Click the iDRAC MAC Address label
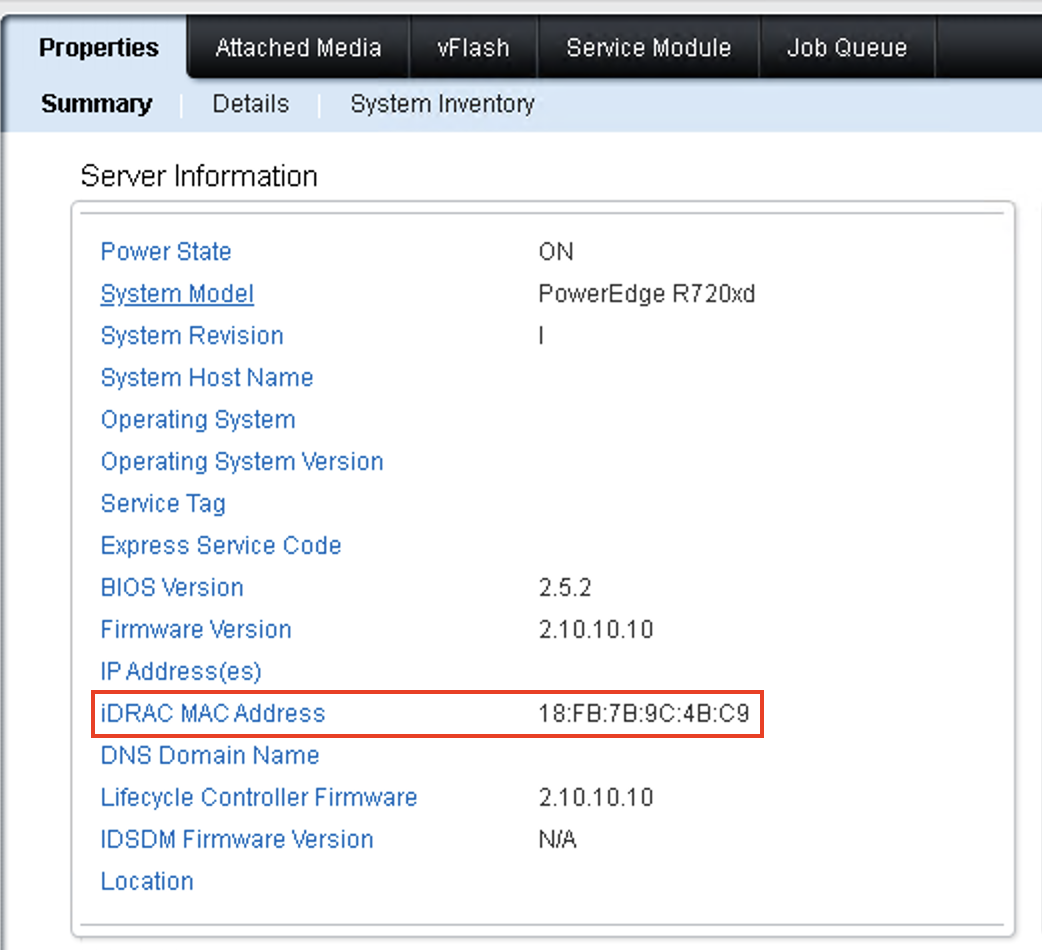The image size is (1042, 950). [x=213, y=714]
